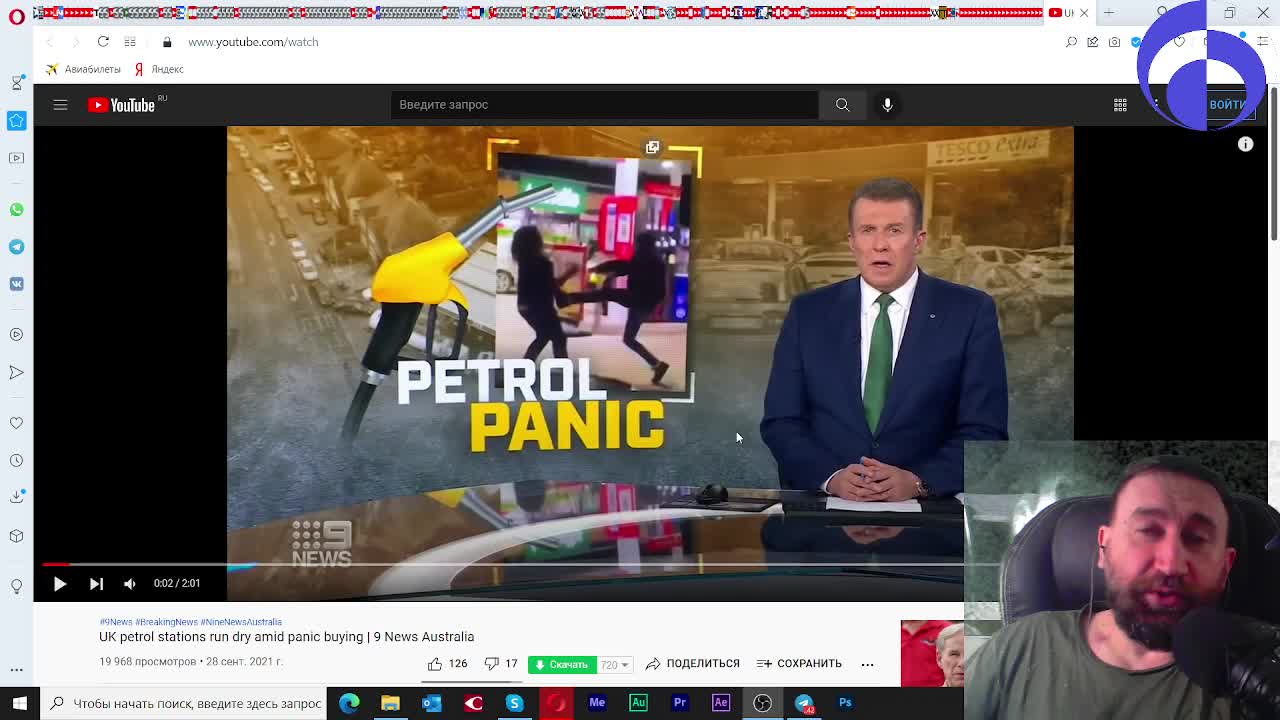1280x720 pixels.
Task: Open OBS Studio from the taskbar
Action: click(x=762, y=703)
